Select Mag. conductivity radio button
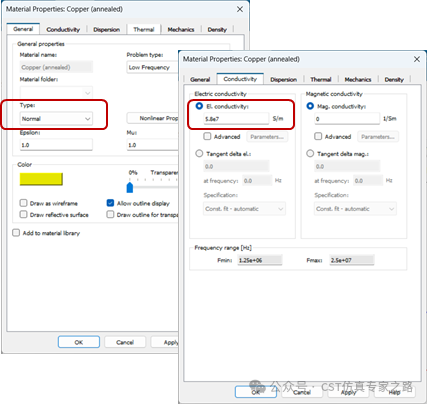Image resolution: width=427 pixels, height=404 pixels. click(310, 106)
